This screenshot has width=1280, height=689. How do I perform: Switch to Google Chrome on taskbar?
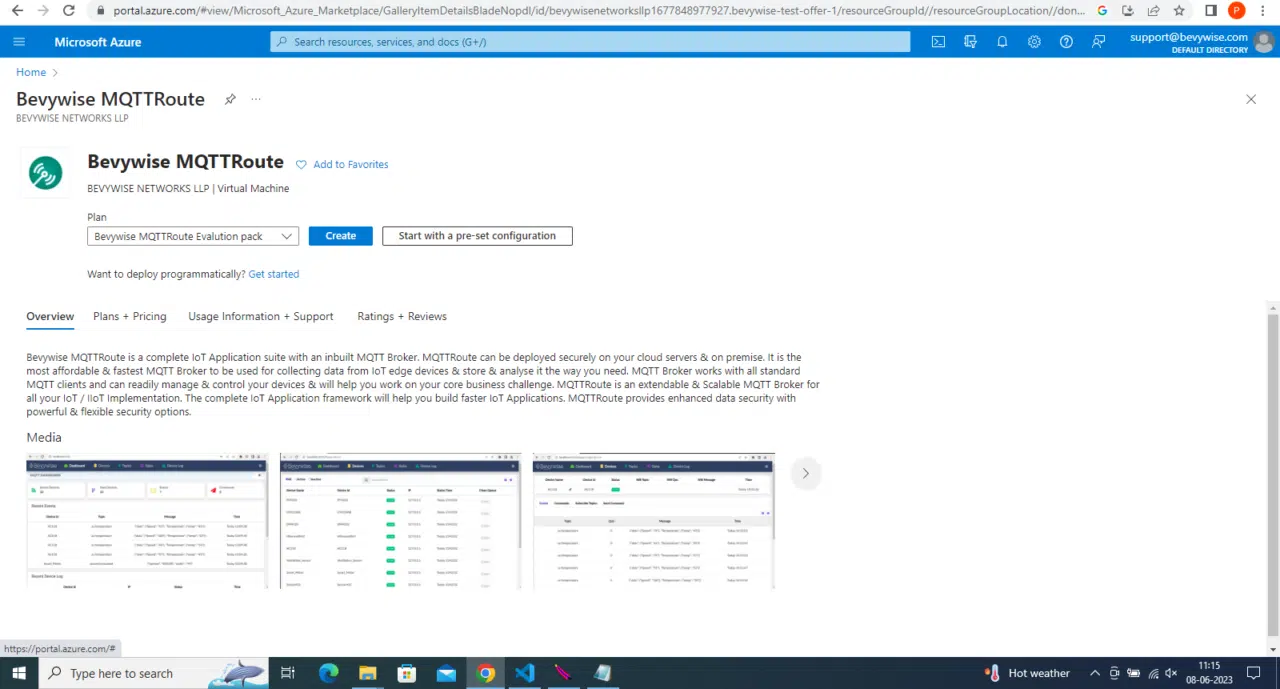486,673
